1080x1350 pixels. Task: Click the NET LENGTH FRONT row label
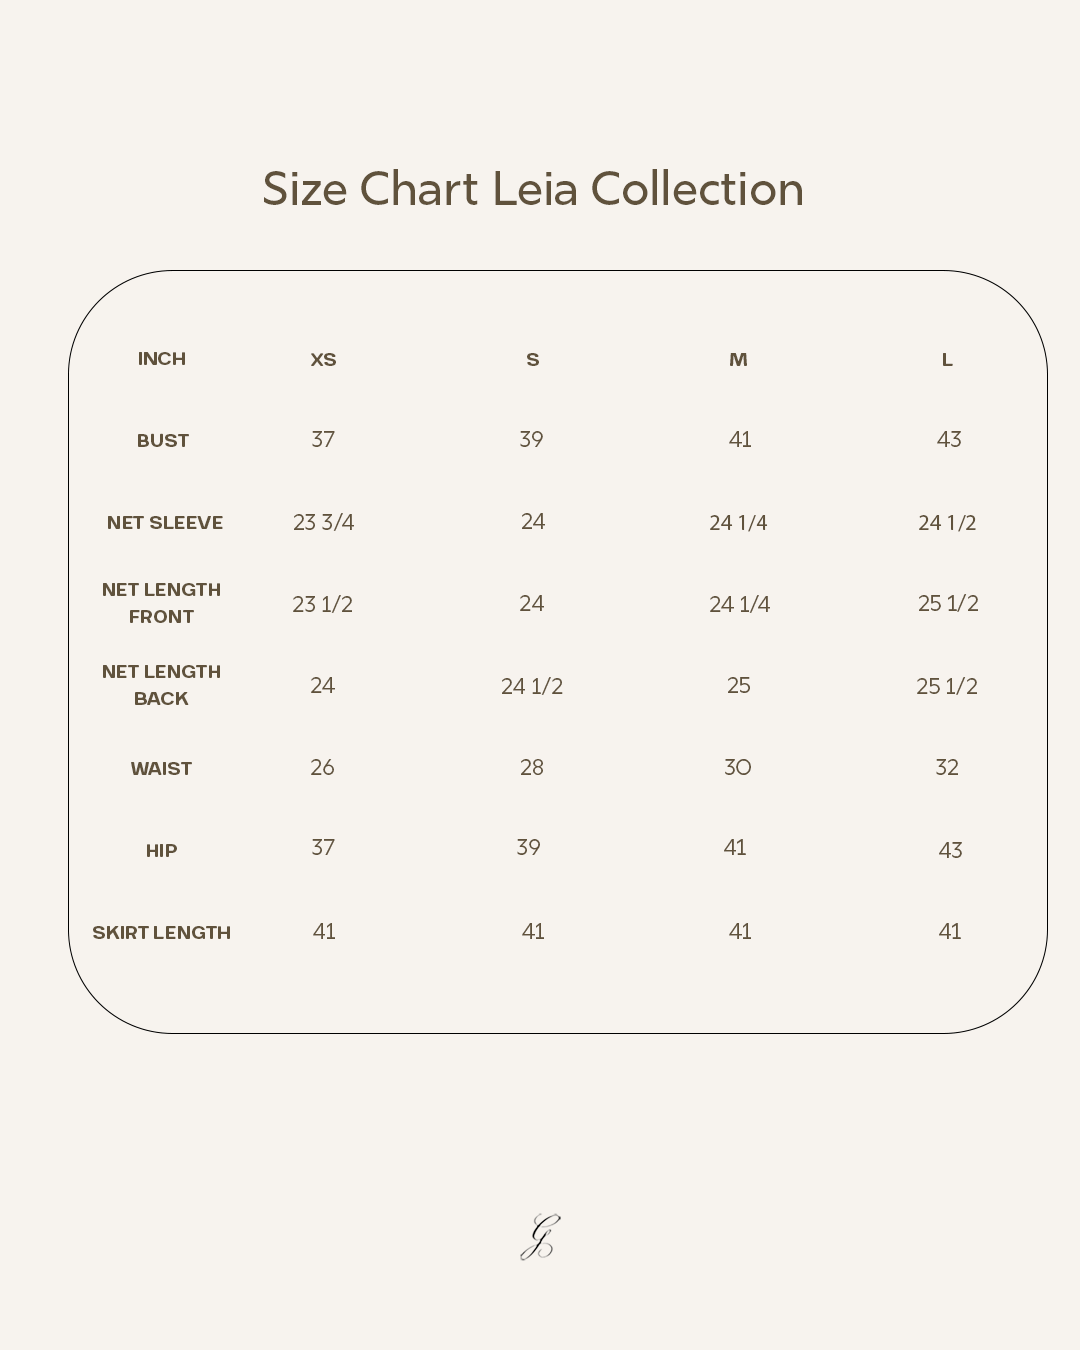tap(161, 603)
